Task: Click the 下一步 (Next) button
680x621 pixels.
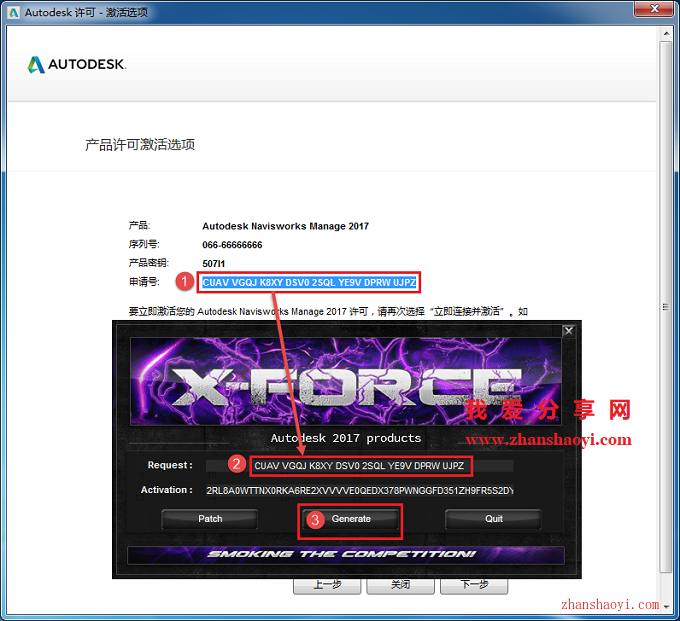Action: point(474,586)
